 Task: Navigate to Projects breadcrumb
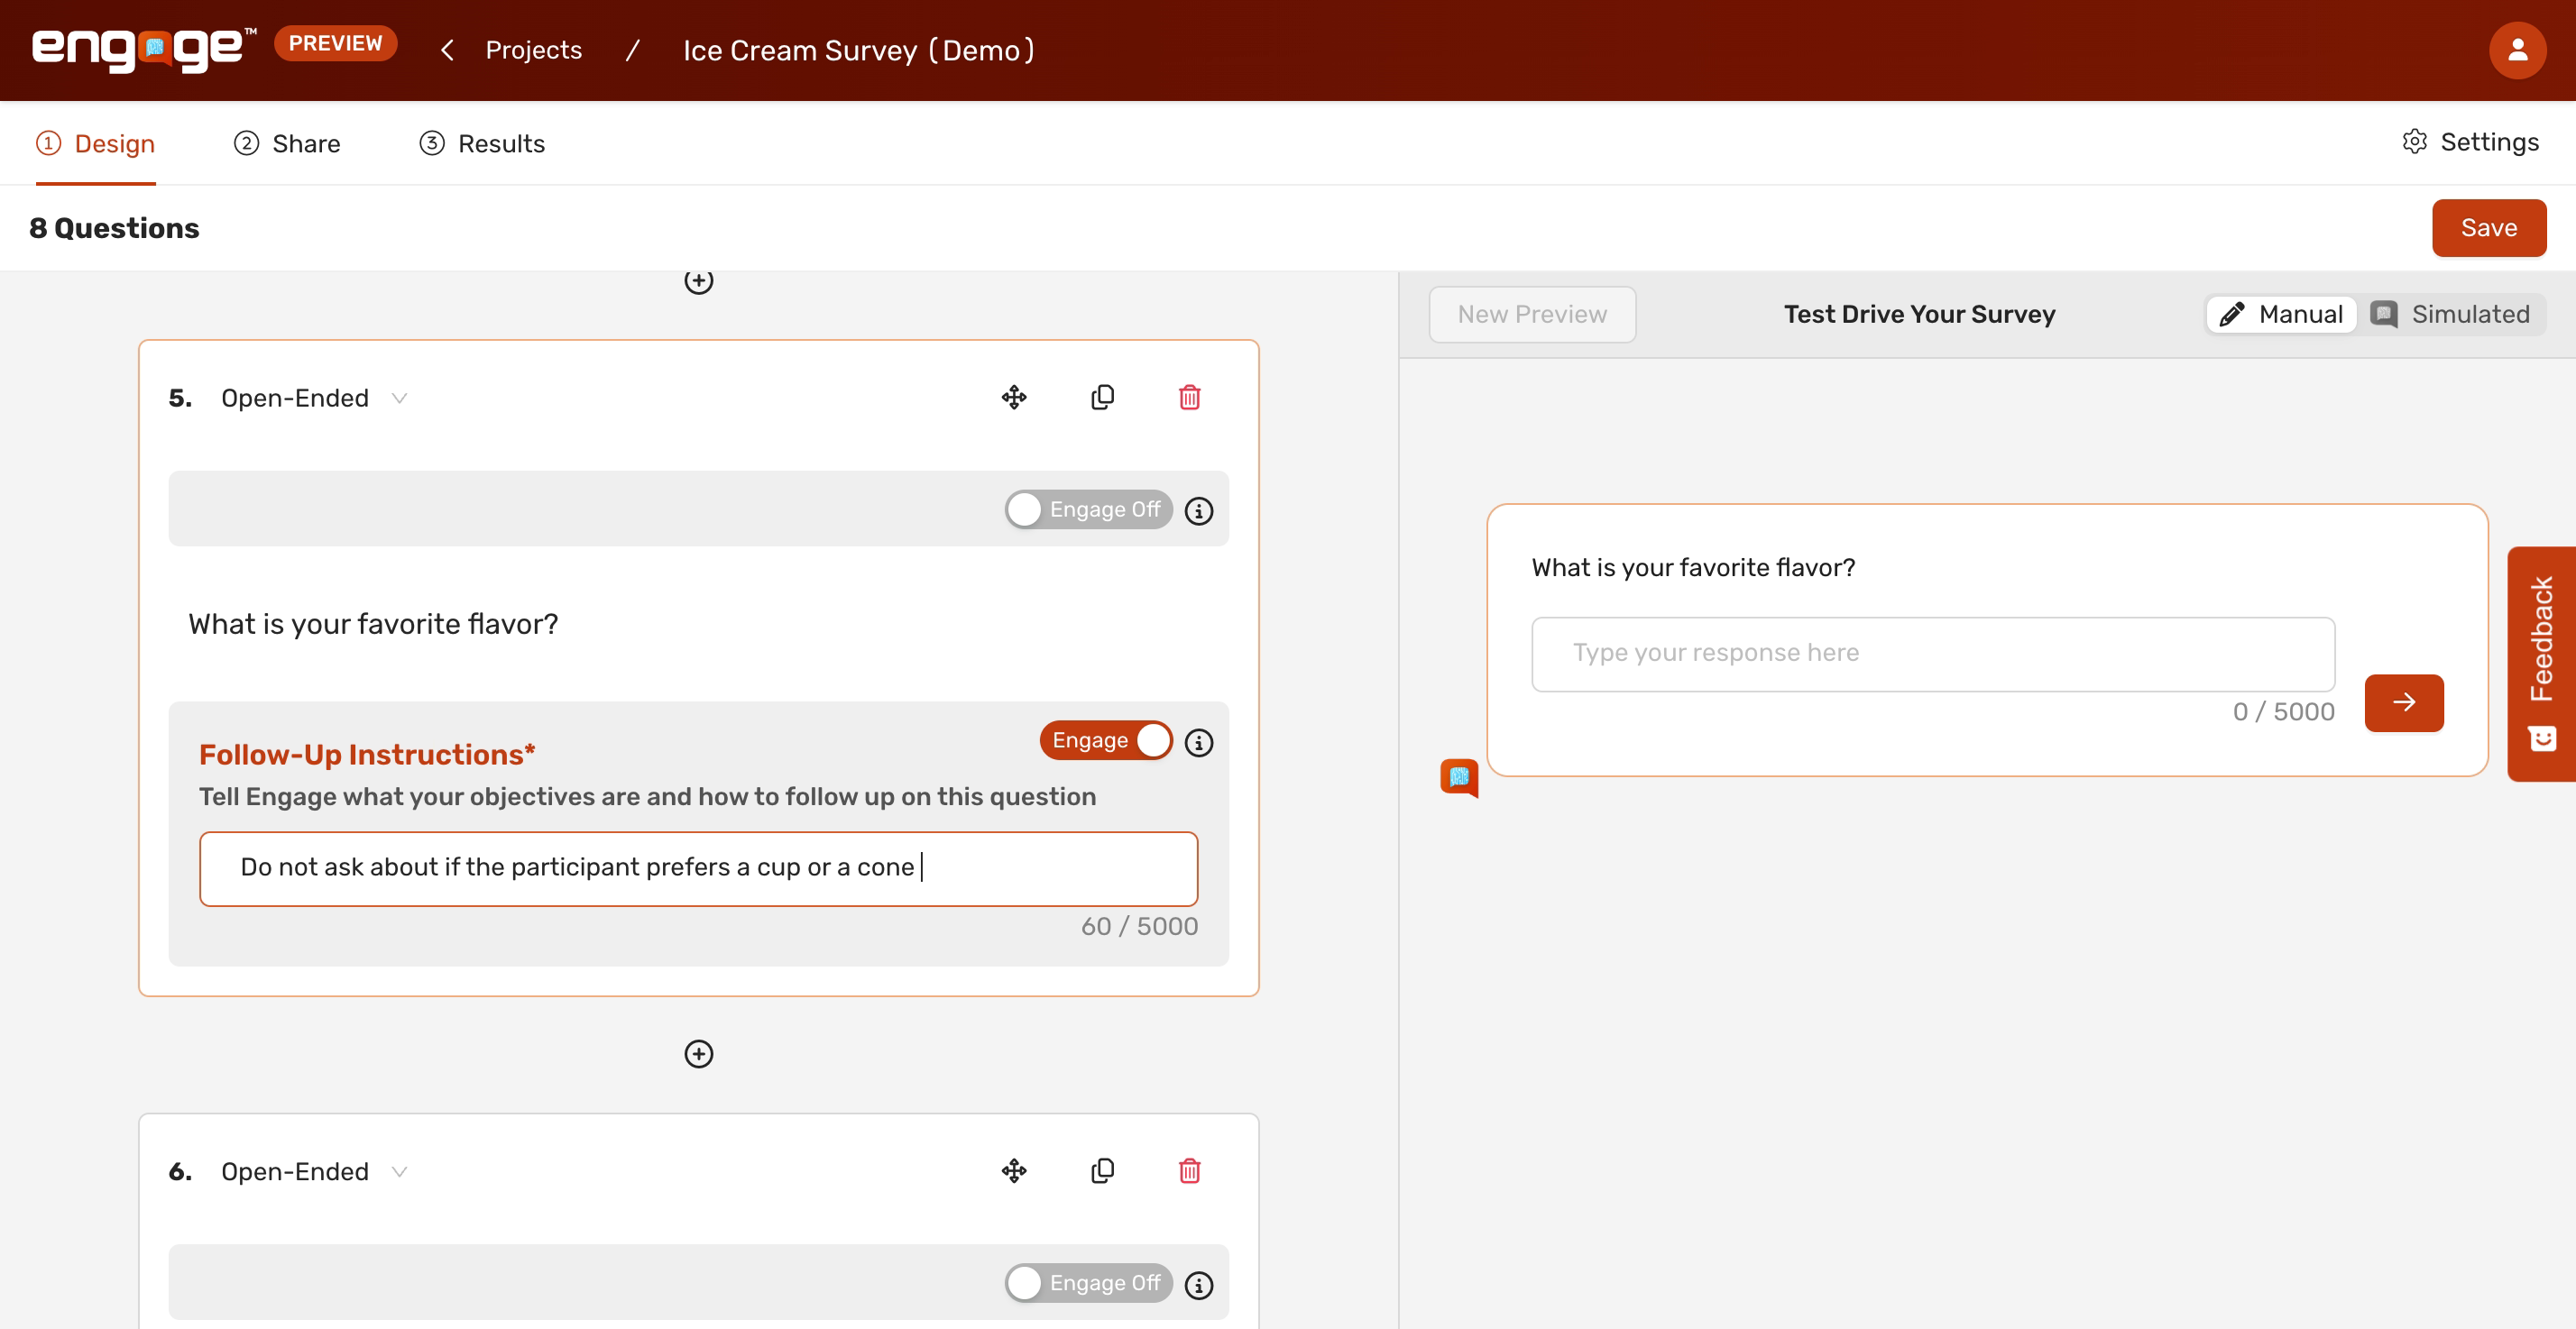pos(533,50)
